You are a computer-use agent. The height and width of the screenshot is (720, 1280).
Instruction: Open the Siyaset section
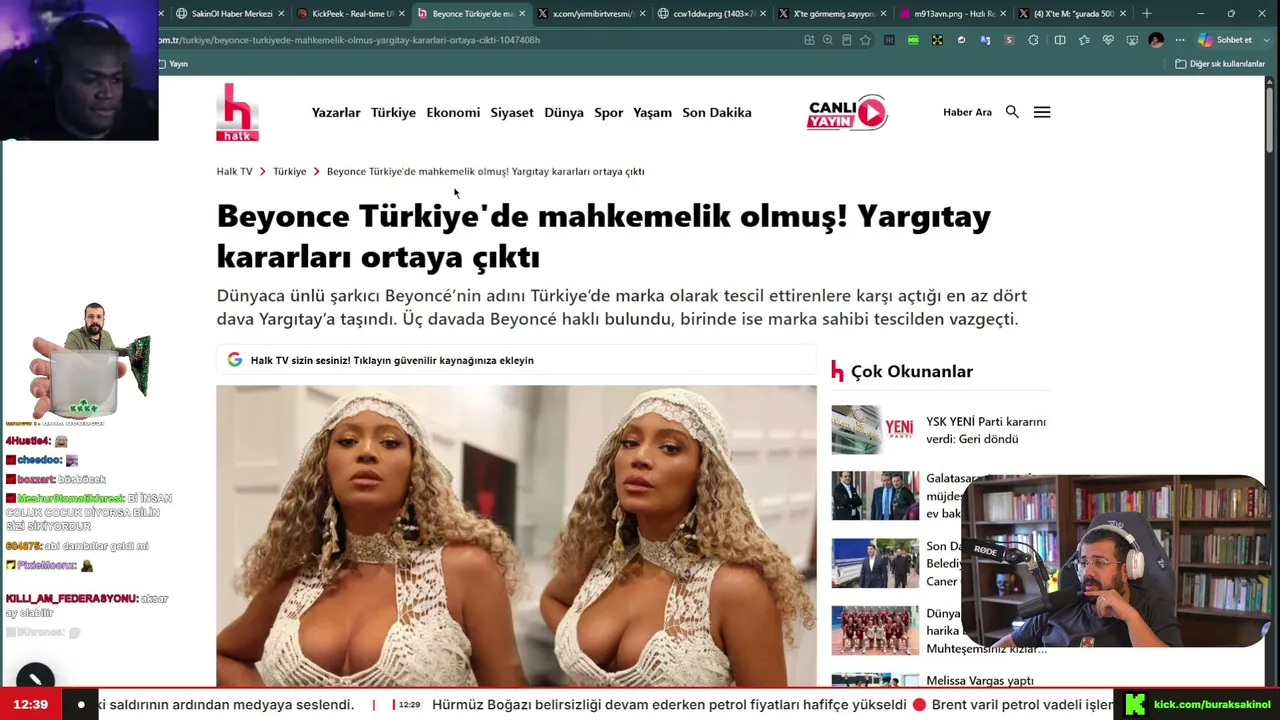pyautogui.click(x=512, y=112)
